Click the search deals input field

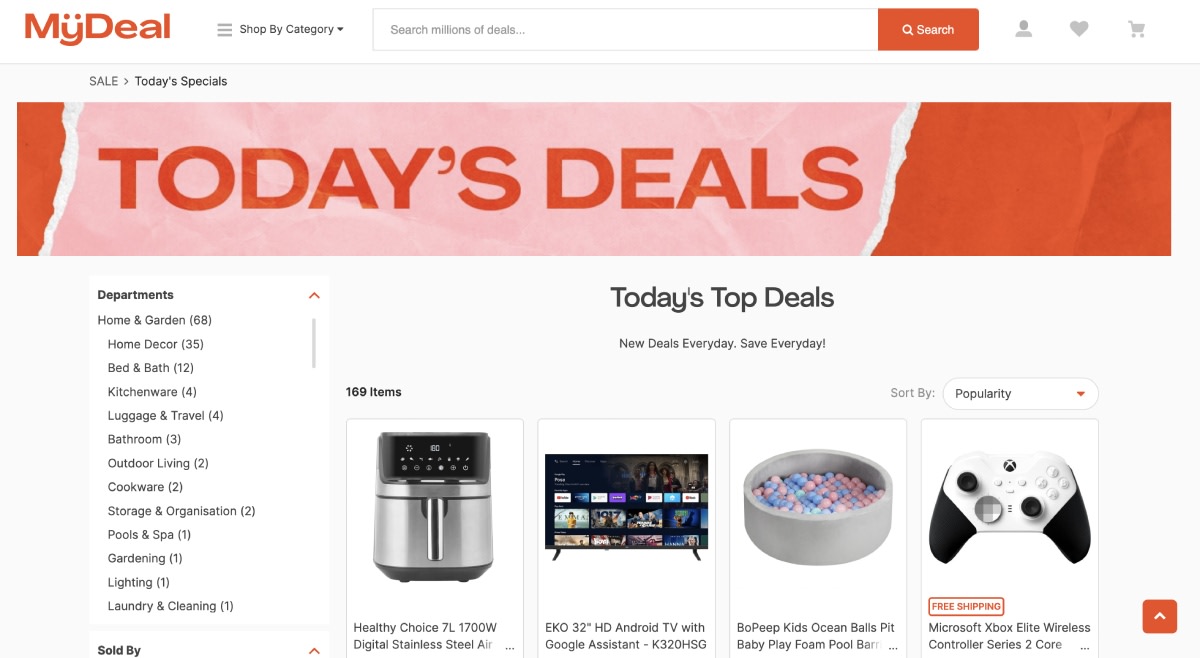(x=626, y=30)
